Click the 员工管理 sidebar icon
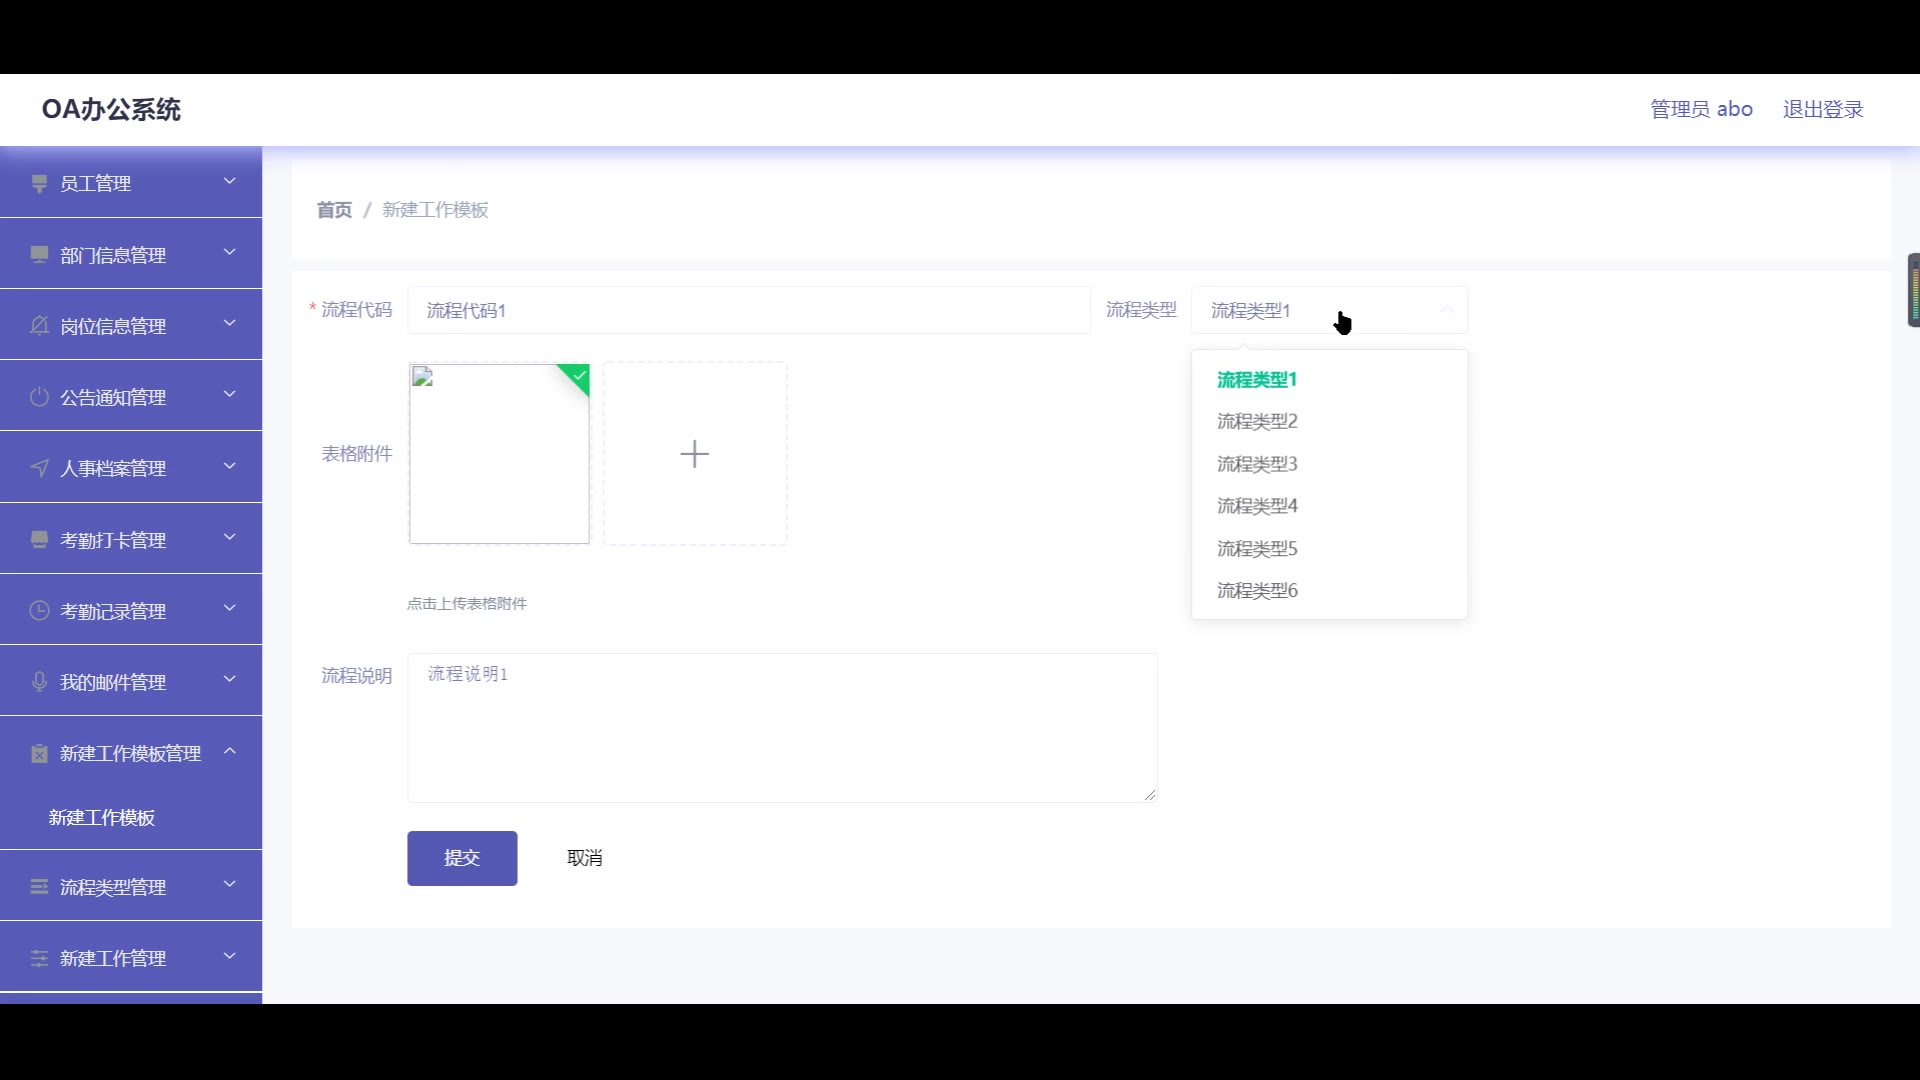 click(x=39, y=183)
